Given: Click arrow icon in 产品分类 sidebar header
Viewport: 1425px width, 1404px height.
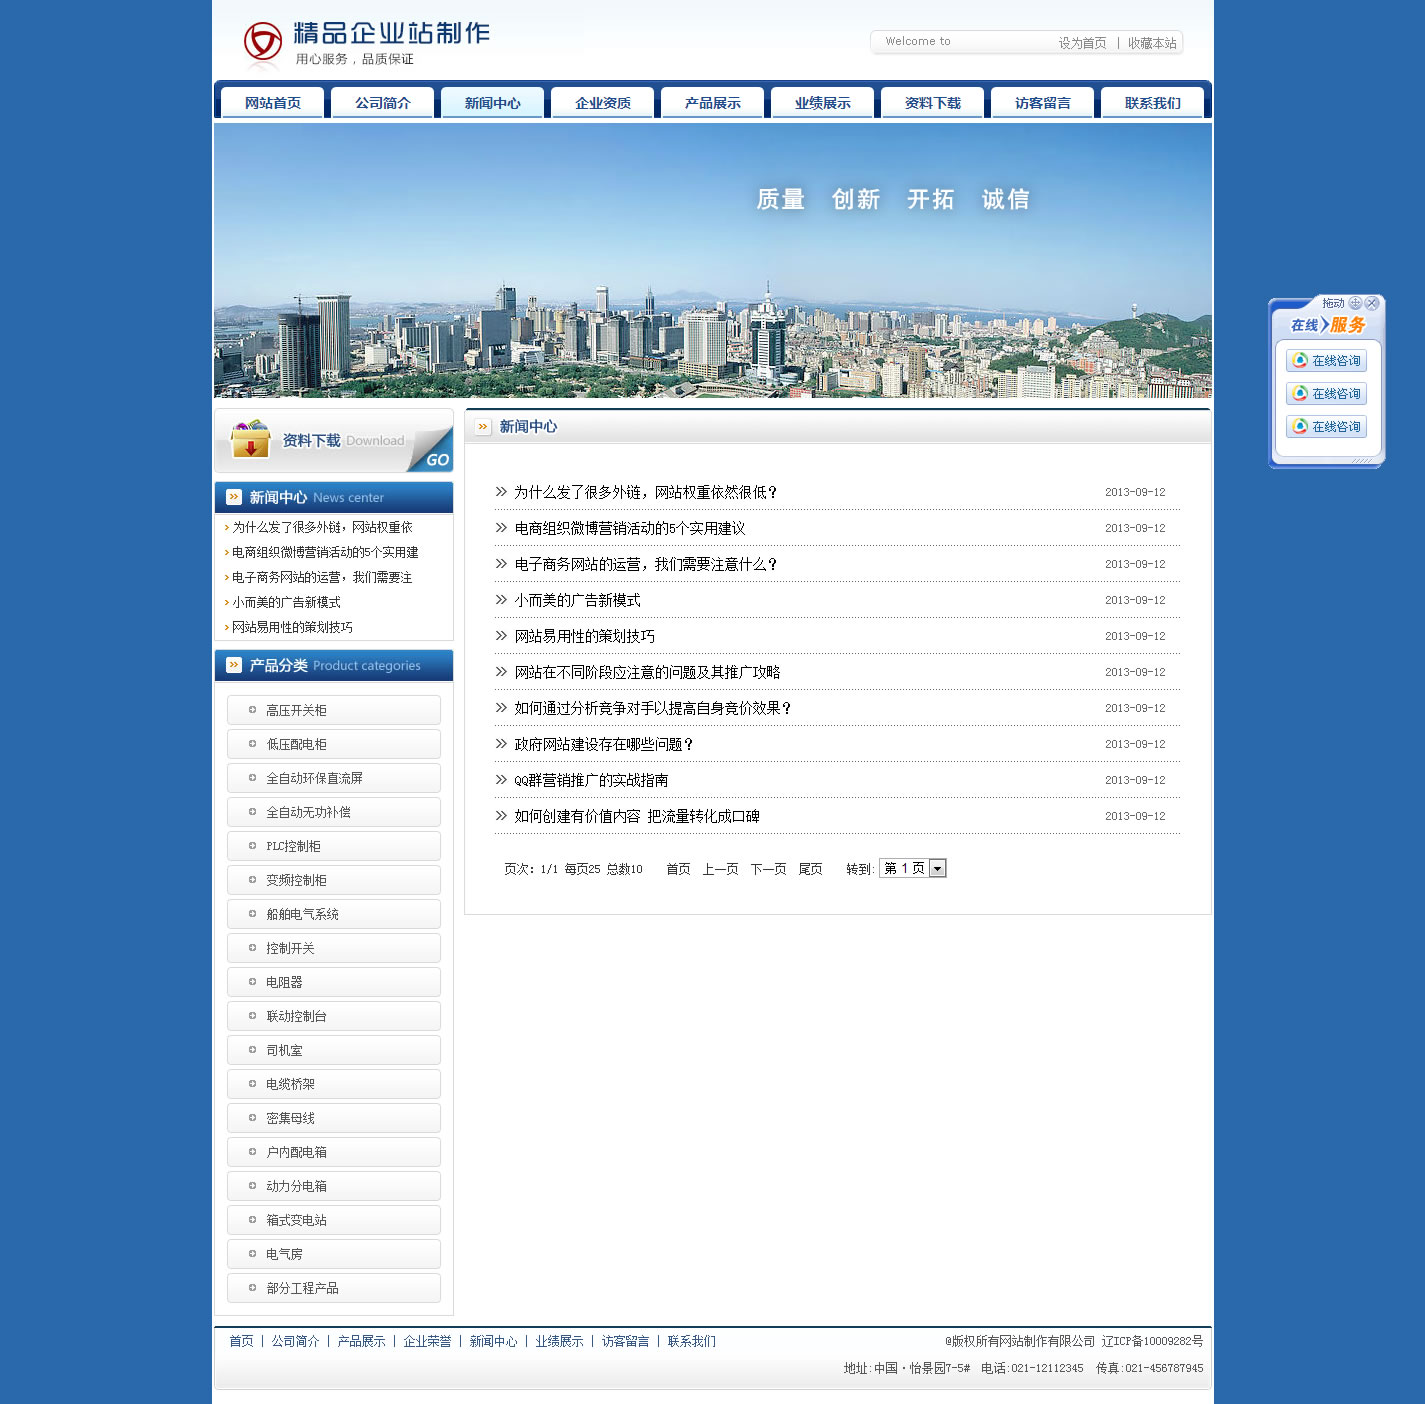Looking at the screenshot, I should point(234,665).
